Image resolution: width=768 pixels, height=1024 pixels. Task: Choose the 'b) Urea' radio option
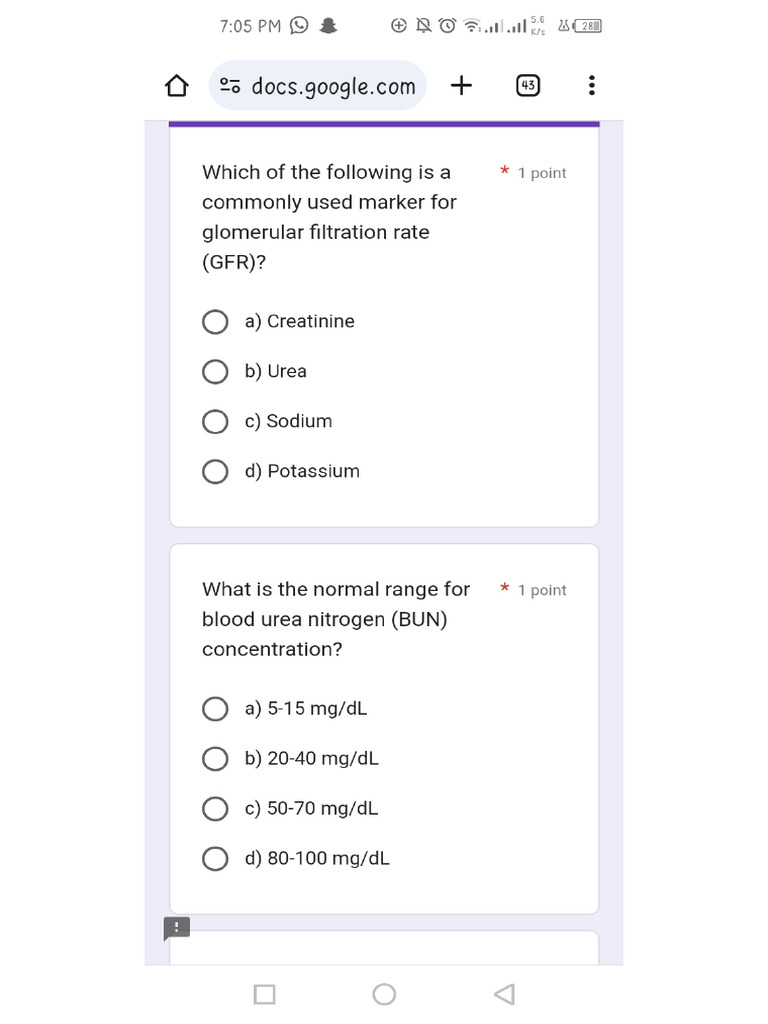point(215,372)
